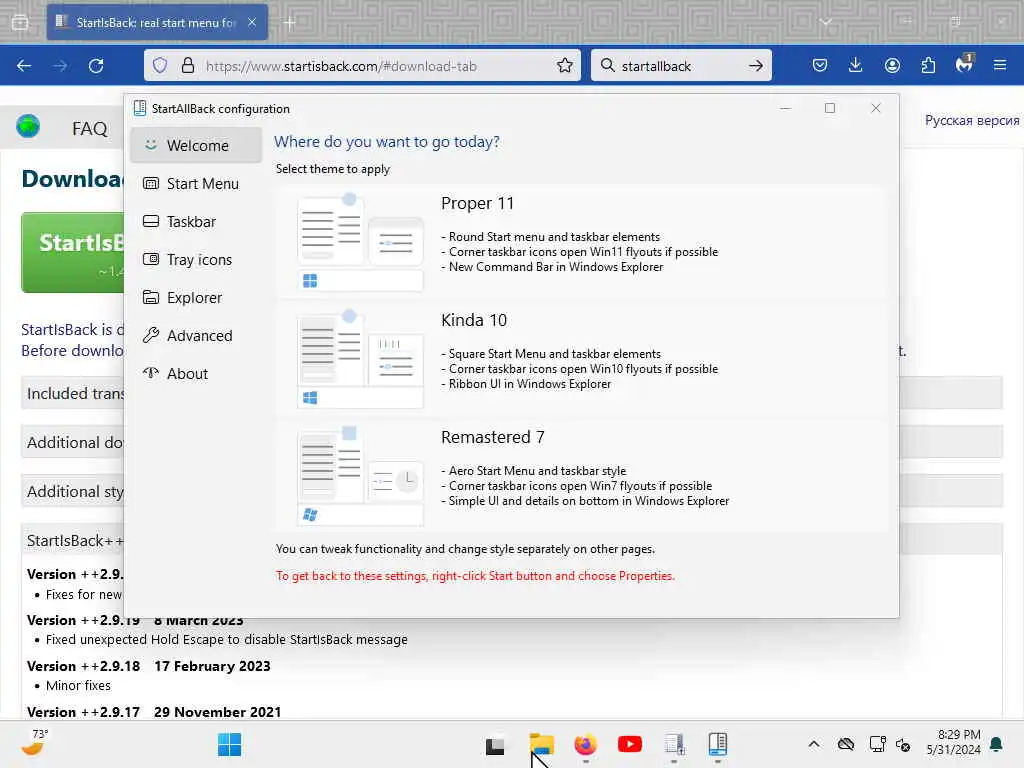The height and width of the screenshot is (768, 1024).
Task: Click the network display tray icon
Action: coord(878,744)
